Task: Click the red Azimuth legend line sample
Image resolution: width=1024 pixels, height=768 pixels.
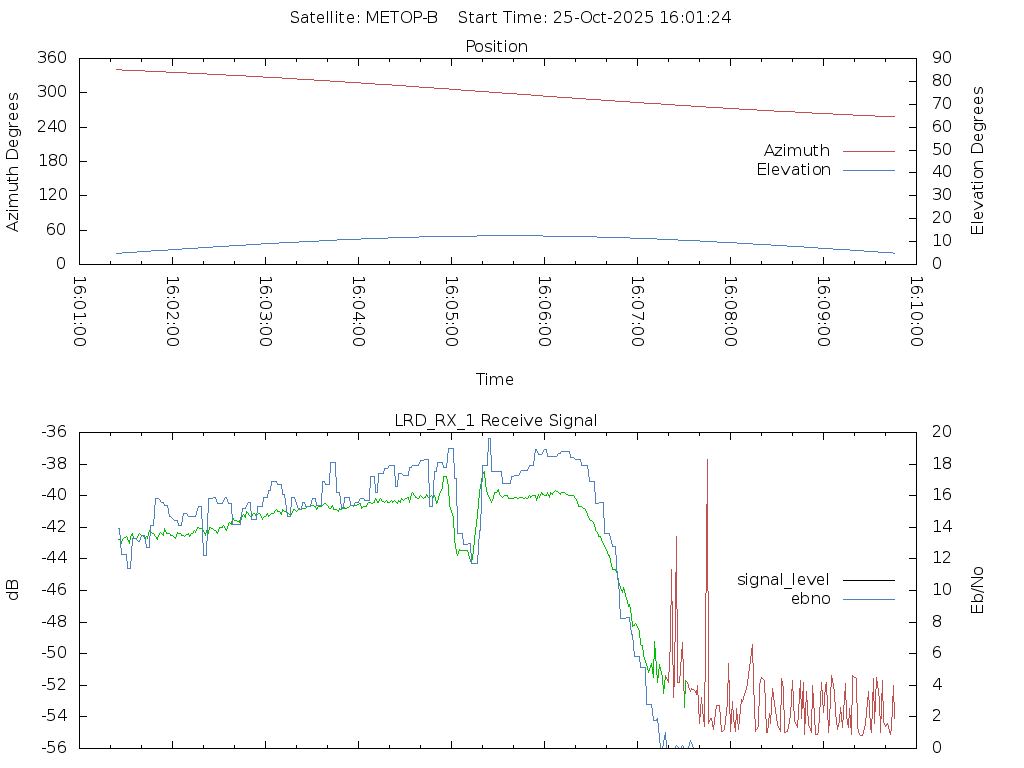Action: 868,151
